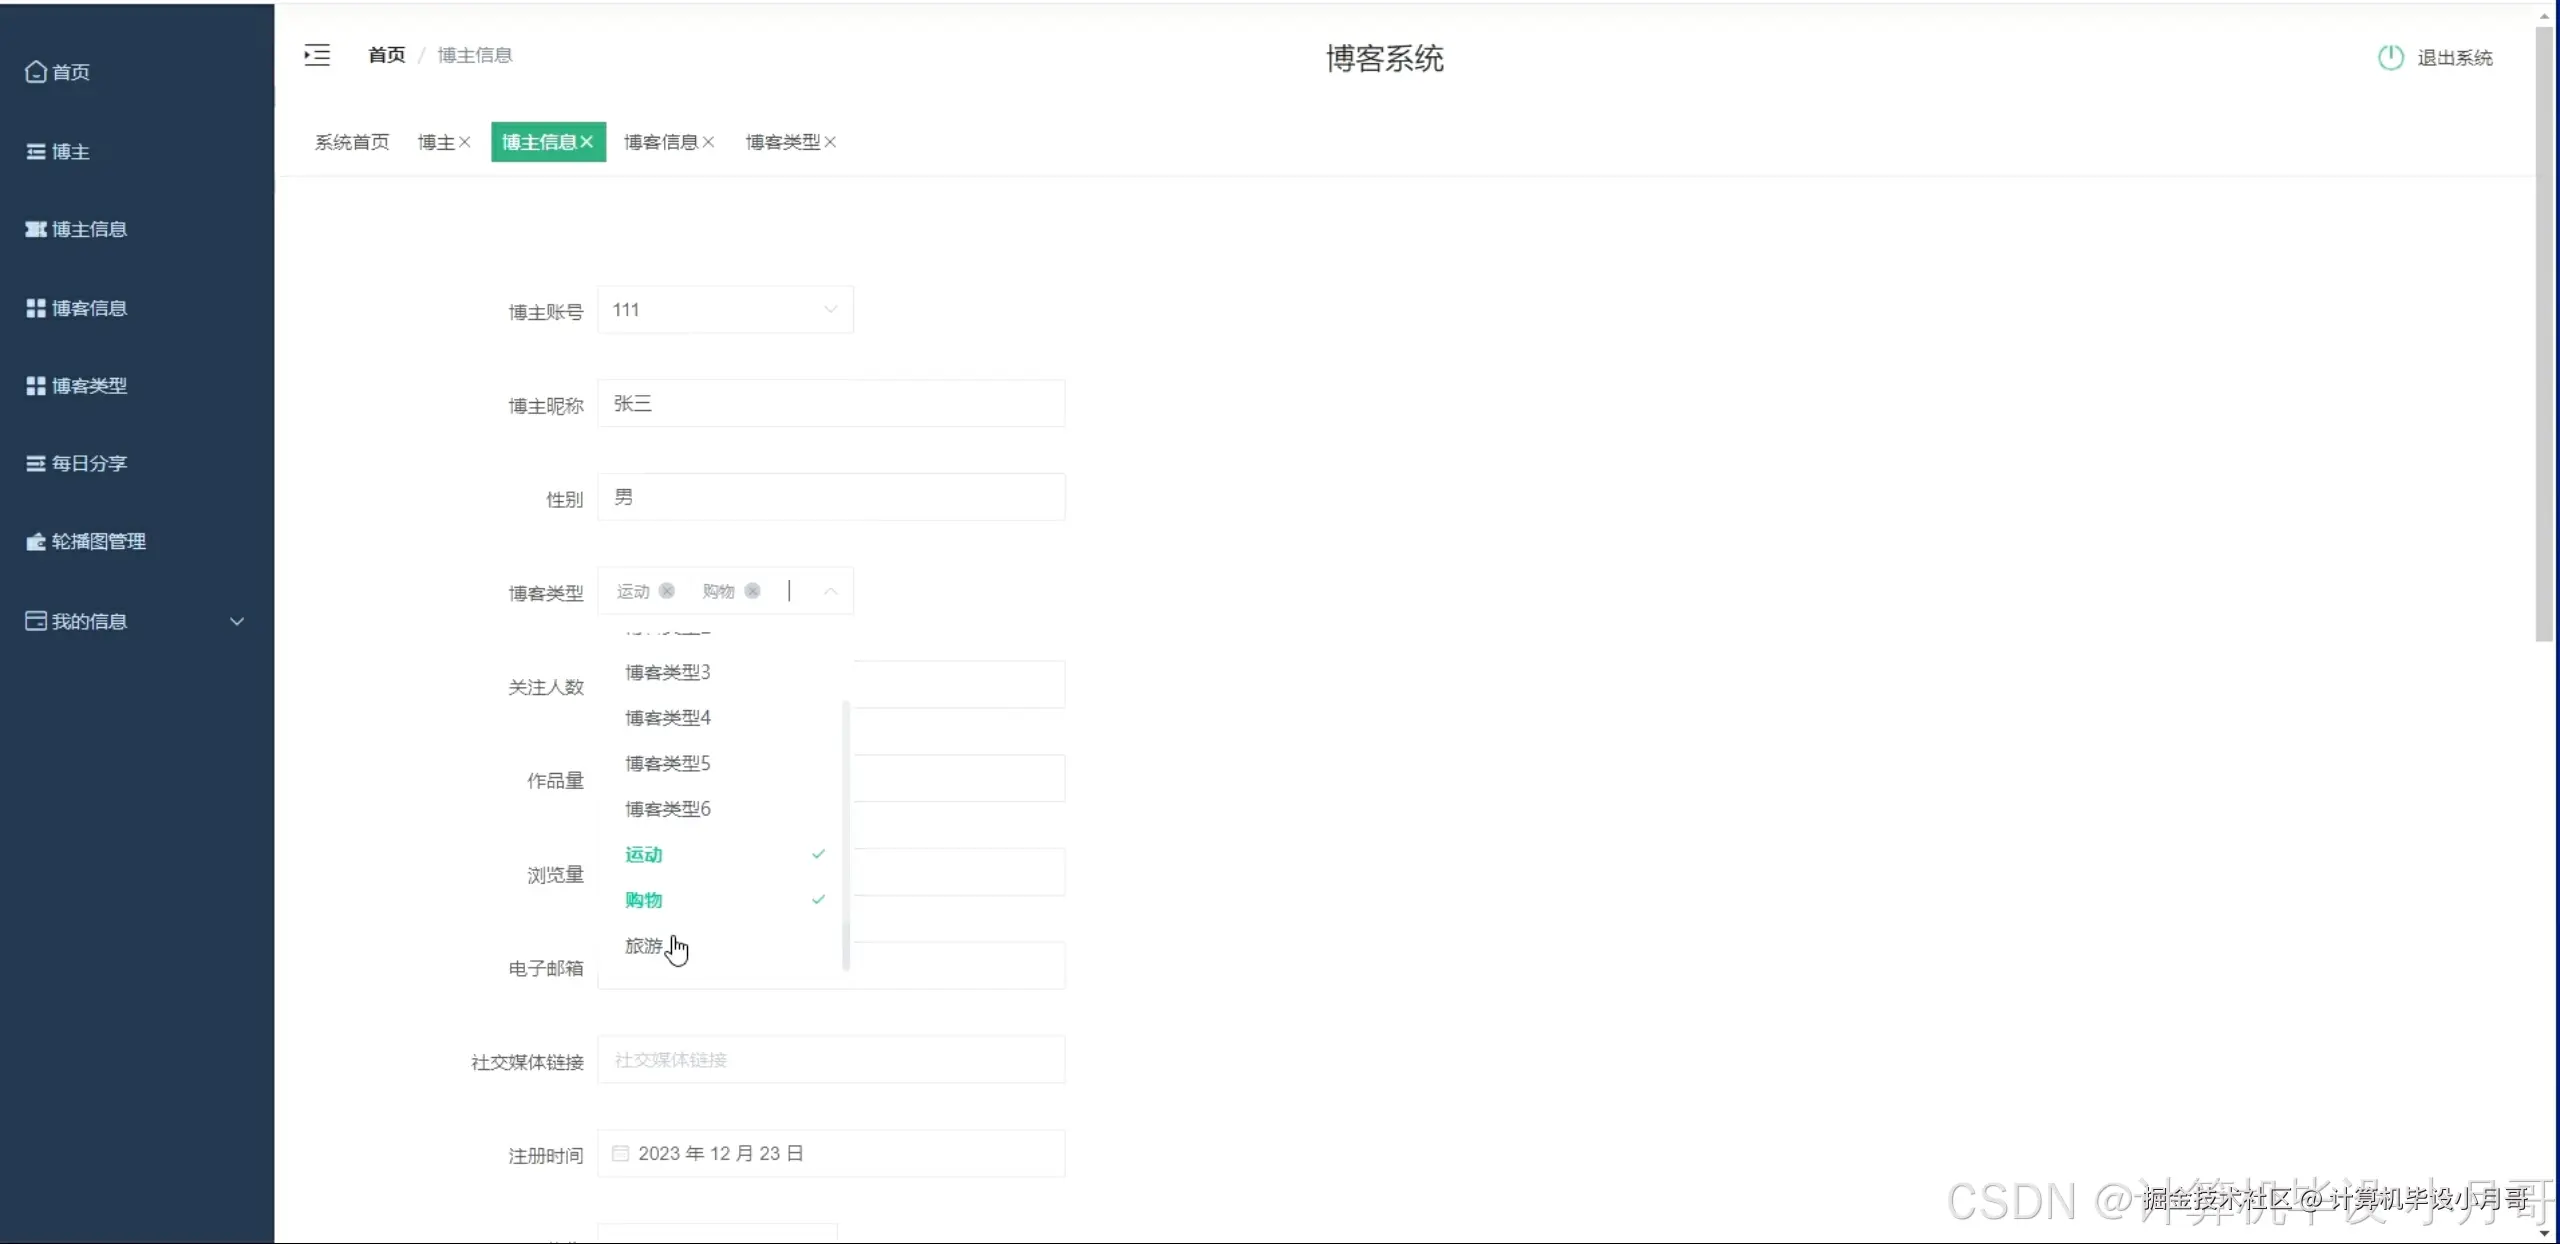
Task: Switch to the 系统首页 tab
Action: (x=351, y=141)
